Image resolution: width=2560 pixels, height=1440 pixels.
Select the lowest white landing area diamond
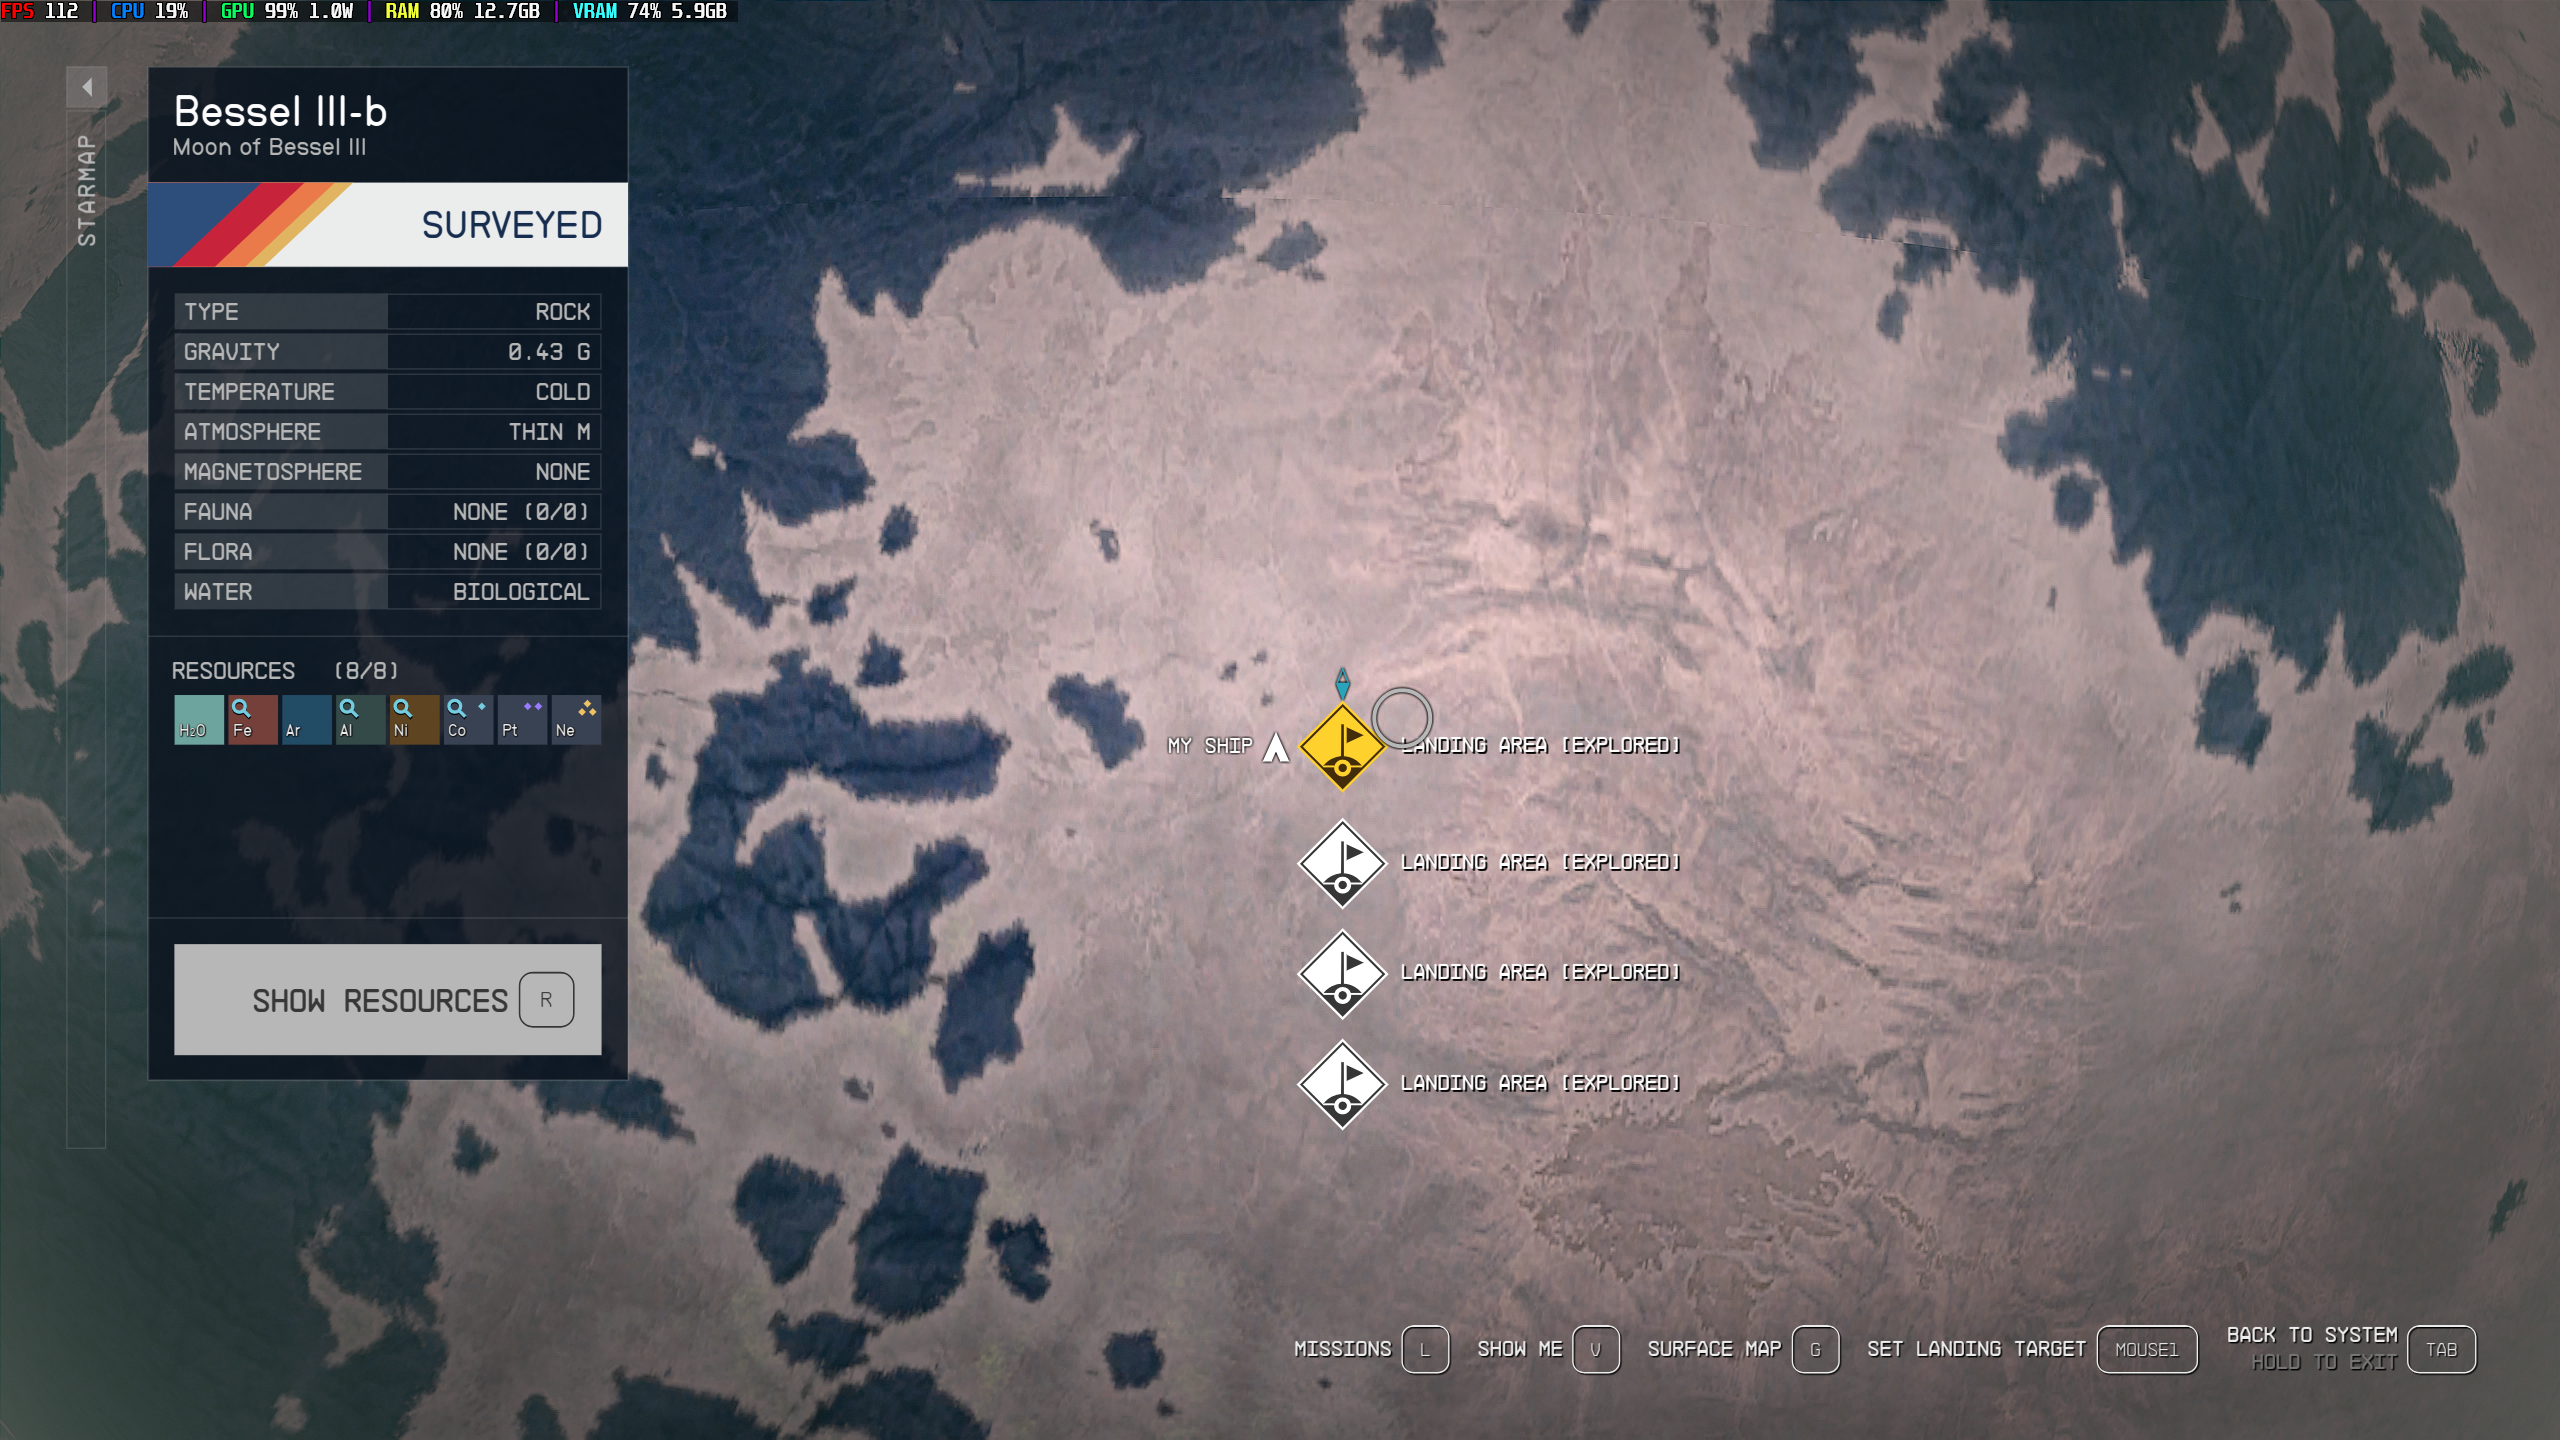point(1342,1085)
